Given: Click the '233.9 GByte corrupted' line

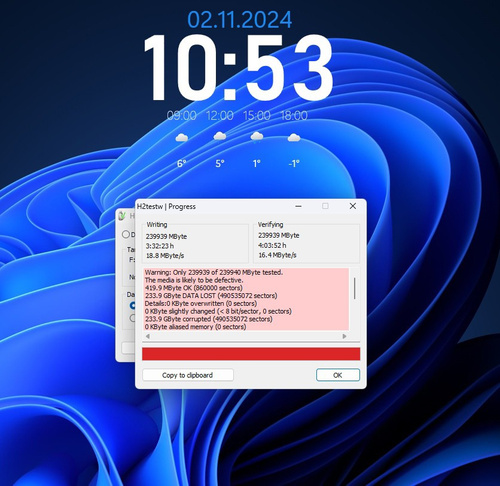Looking at the screenshot, I should (x=209, y=319).
